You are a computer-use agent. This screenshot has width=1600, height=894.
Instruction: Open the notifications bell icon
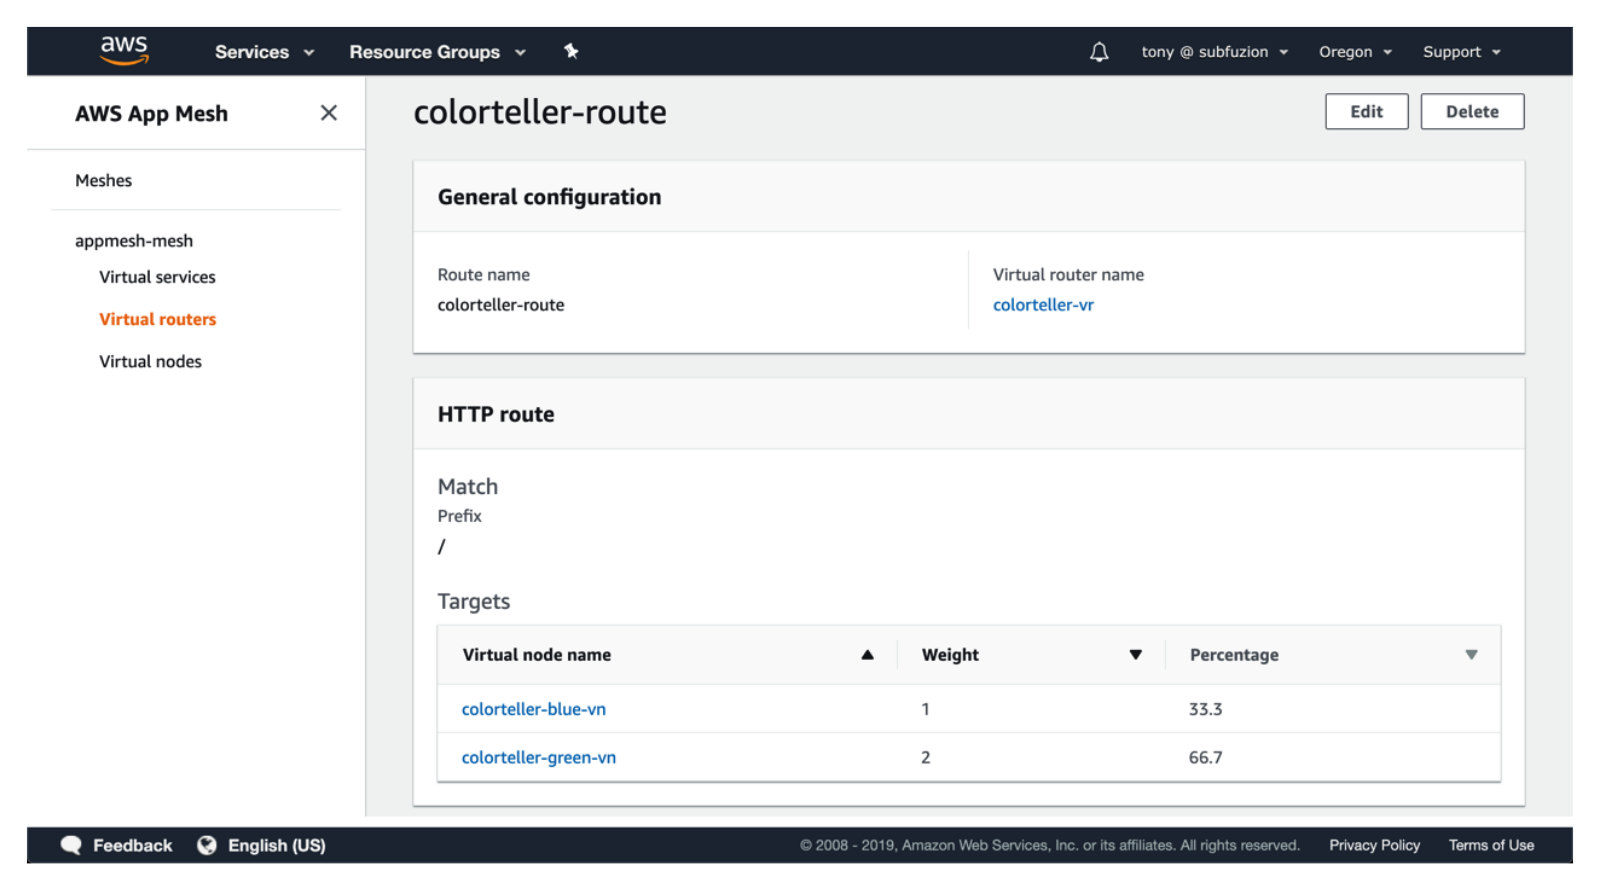click(x=1099, y=52)
